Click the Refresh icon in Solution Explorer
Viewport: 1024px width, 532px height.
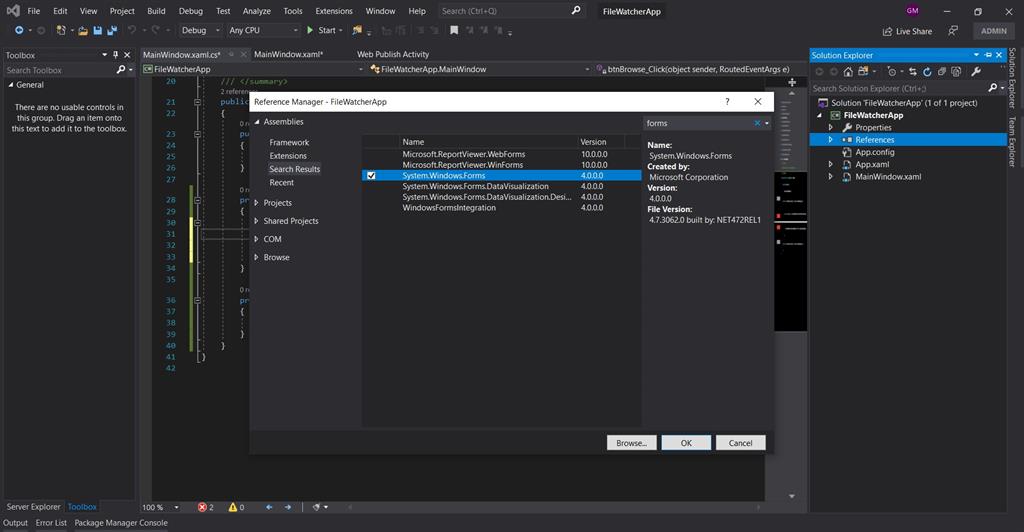[927, 72]
